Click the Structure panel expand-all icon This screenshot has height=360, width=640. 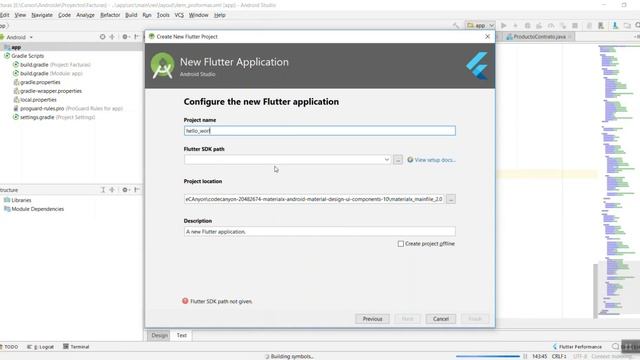click(112, 190)
